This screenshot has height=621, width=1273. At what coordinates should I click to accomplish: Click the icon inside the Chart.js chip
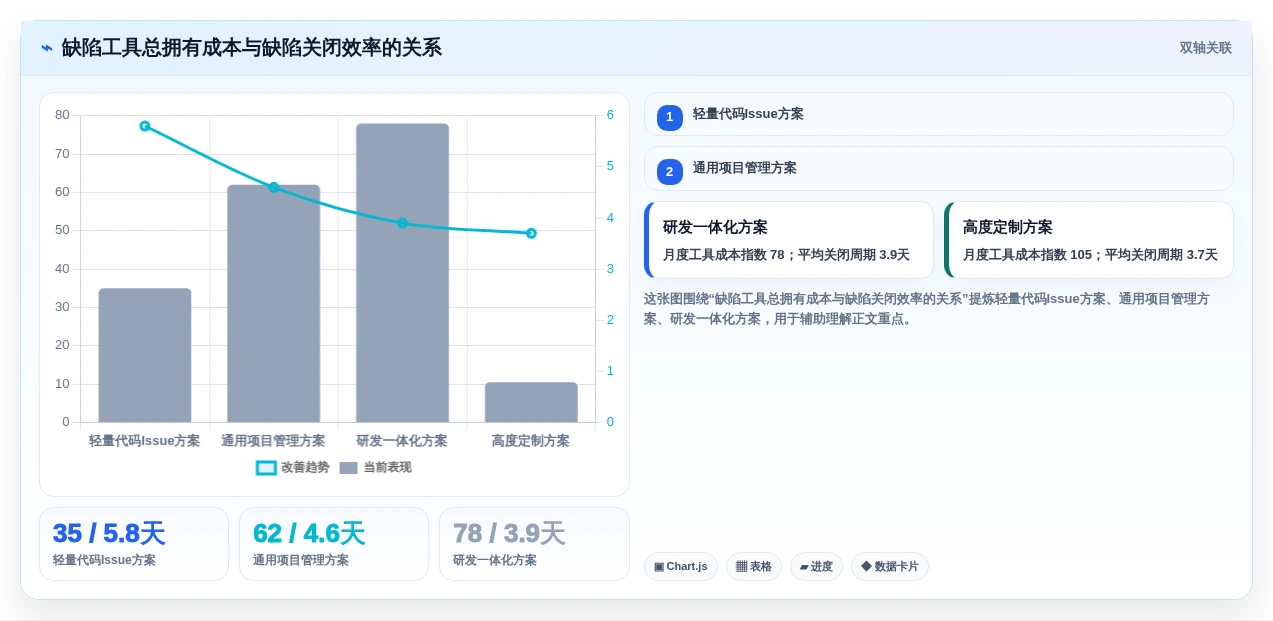coord(659,567)
